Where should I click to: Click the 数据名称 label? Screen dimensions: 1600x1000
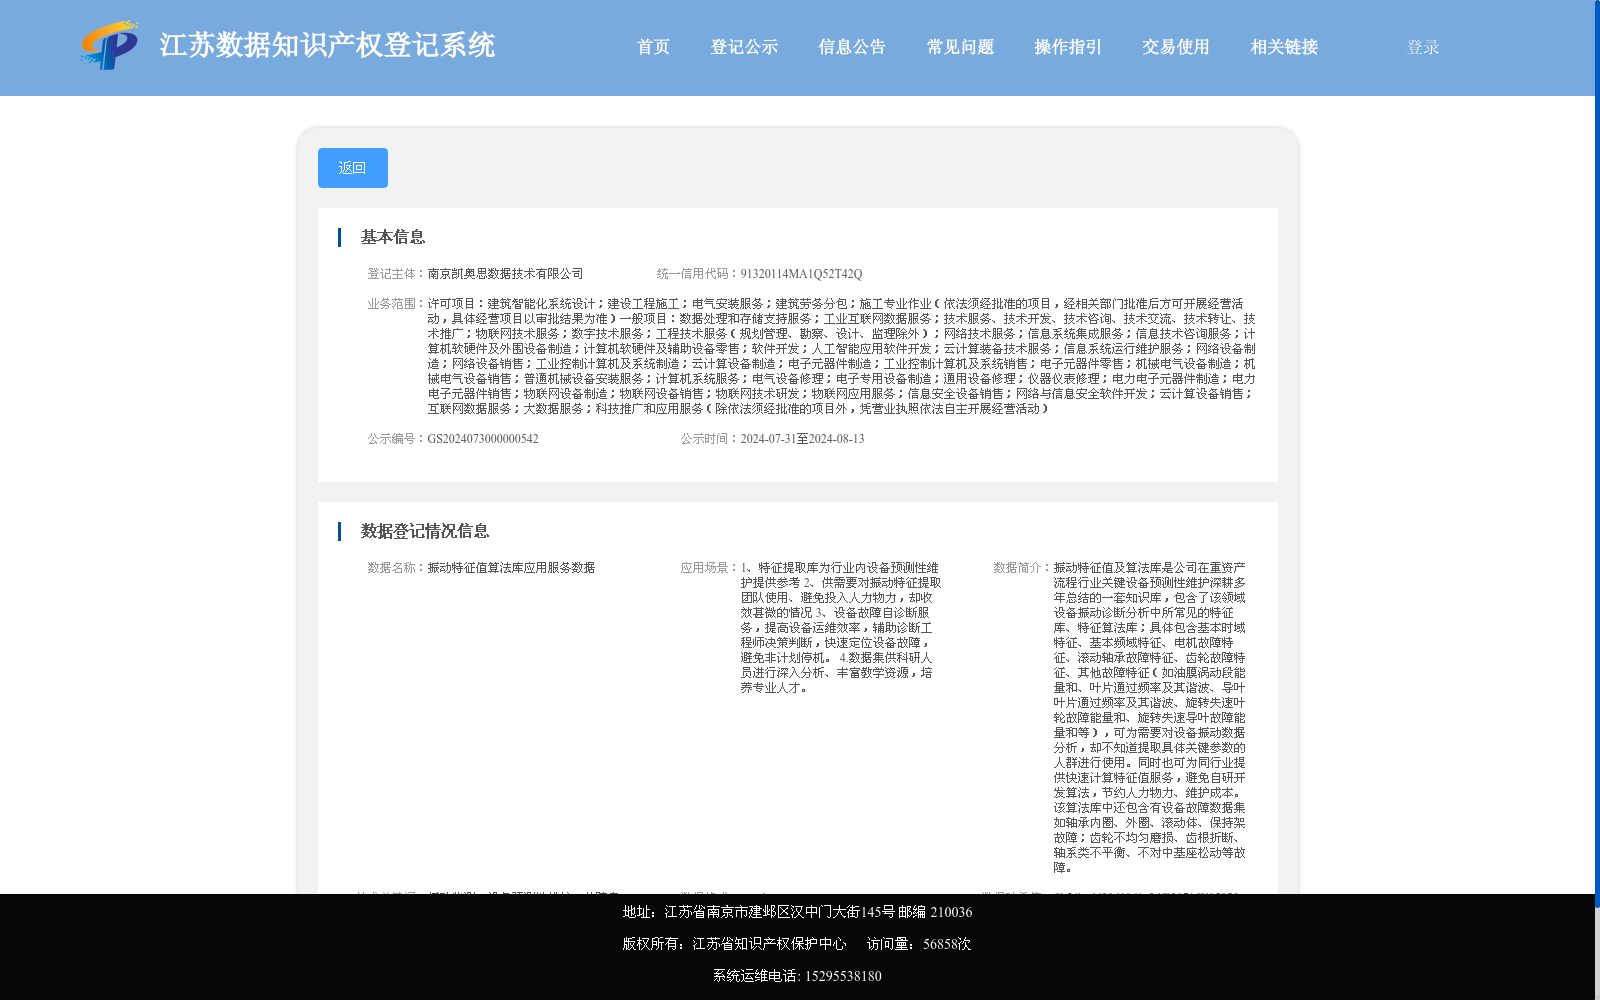tap(397, 568)
